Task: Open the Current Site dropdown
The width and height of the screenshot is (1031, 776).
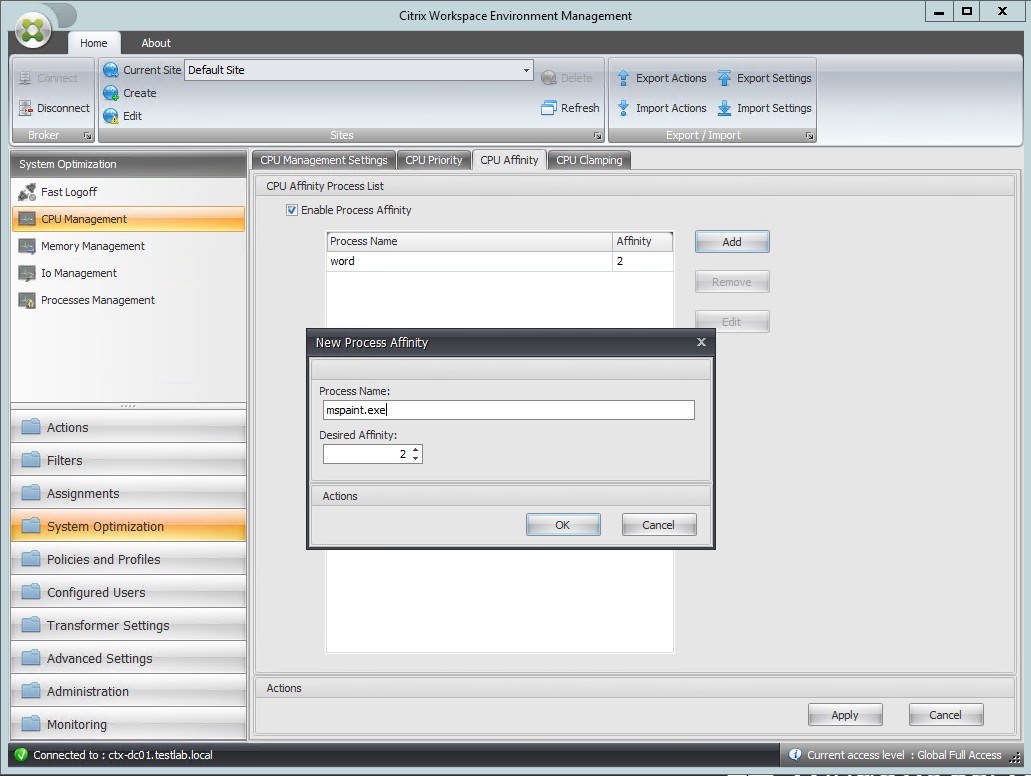Action: [x=526, y=70]
